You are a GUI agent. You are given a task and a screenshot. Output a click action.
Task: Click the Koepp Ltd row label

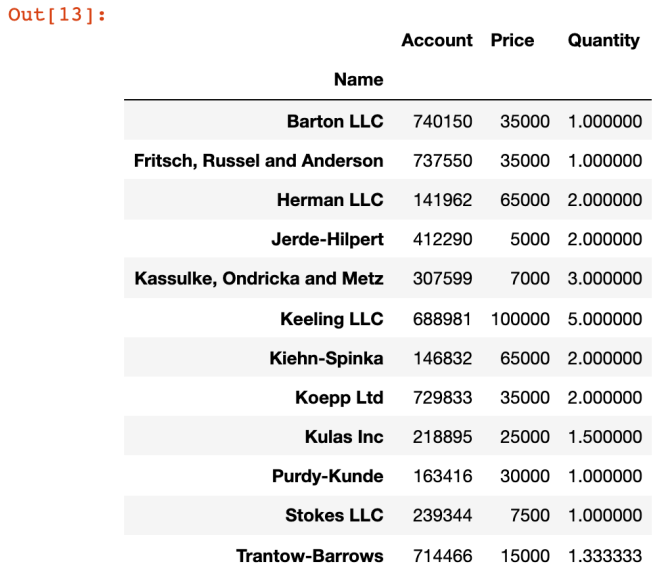(339, 398)
